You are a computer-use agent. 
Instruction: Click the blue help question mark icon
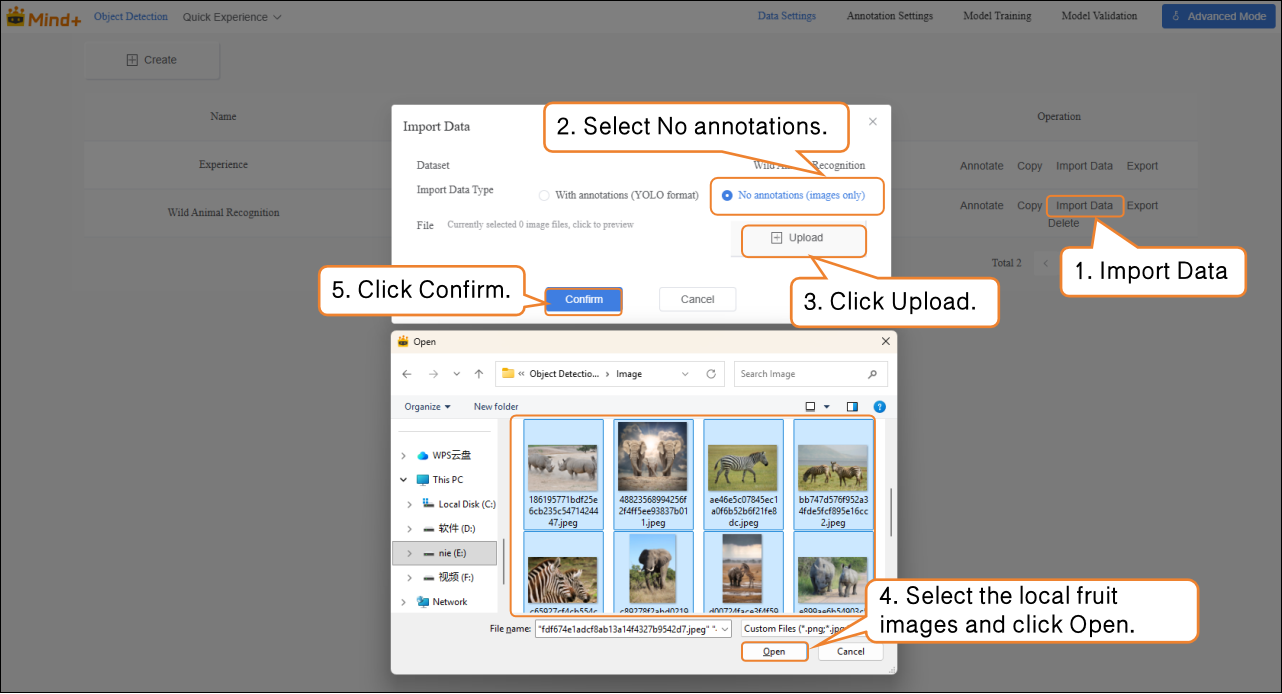click(879, 407)
